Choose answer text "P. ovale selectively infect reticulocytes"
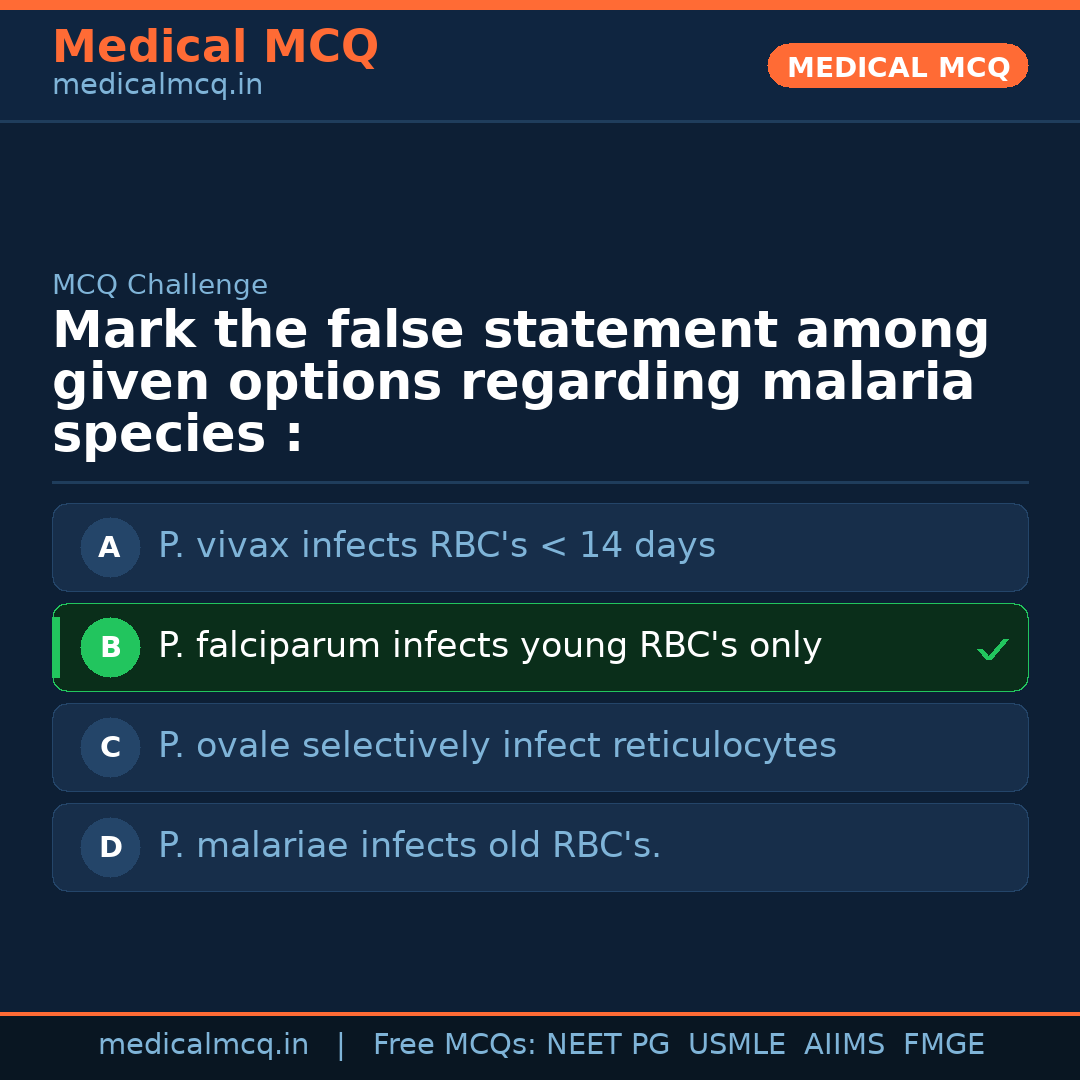Image resolution: width=1080 pixels, height=1080 pixels. (497, 746)
